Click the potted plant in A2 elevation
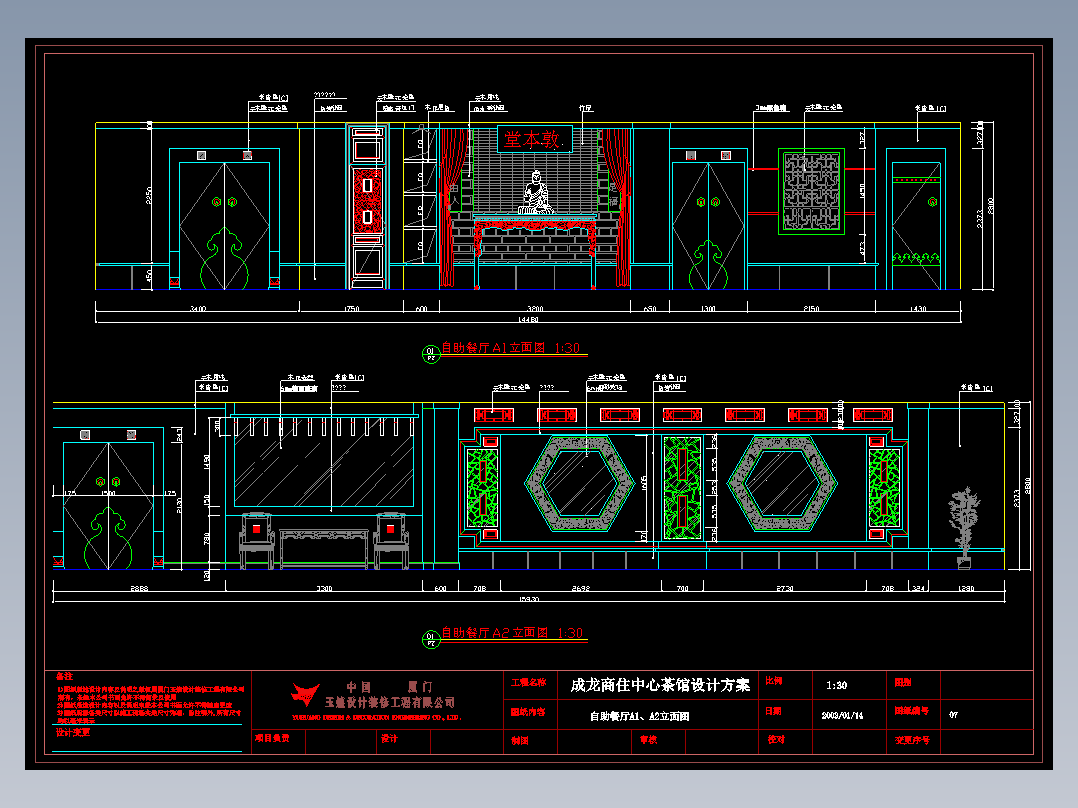1078x808 pixels. tap(964, 527)
